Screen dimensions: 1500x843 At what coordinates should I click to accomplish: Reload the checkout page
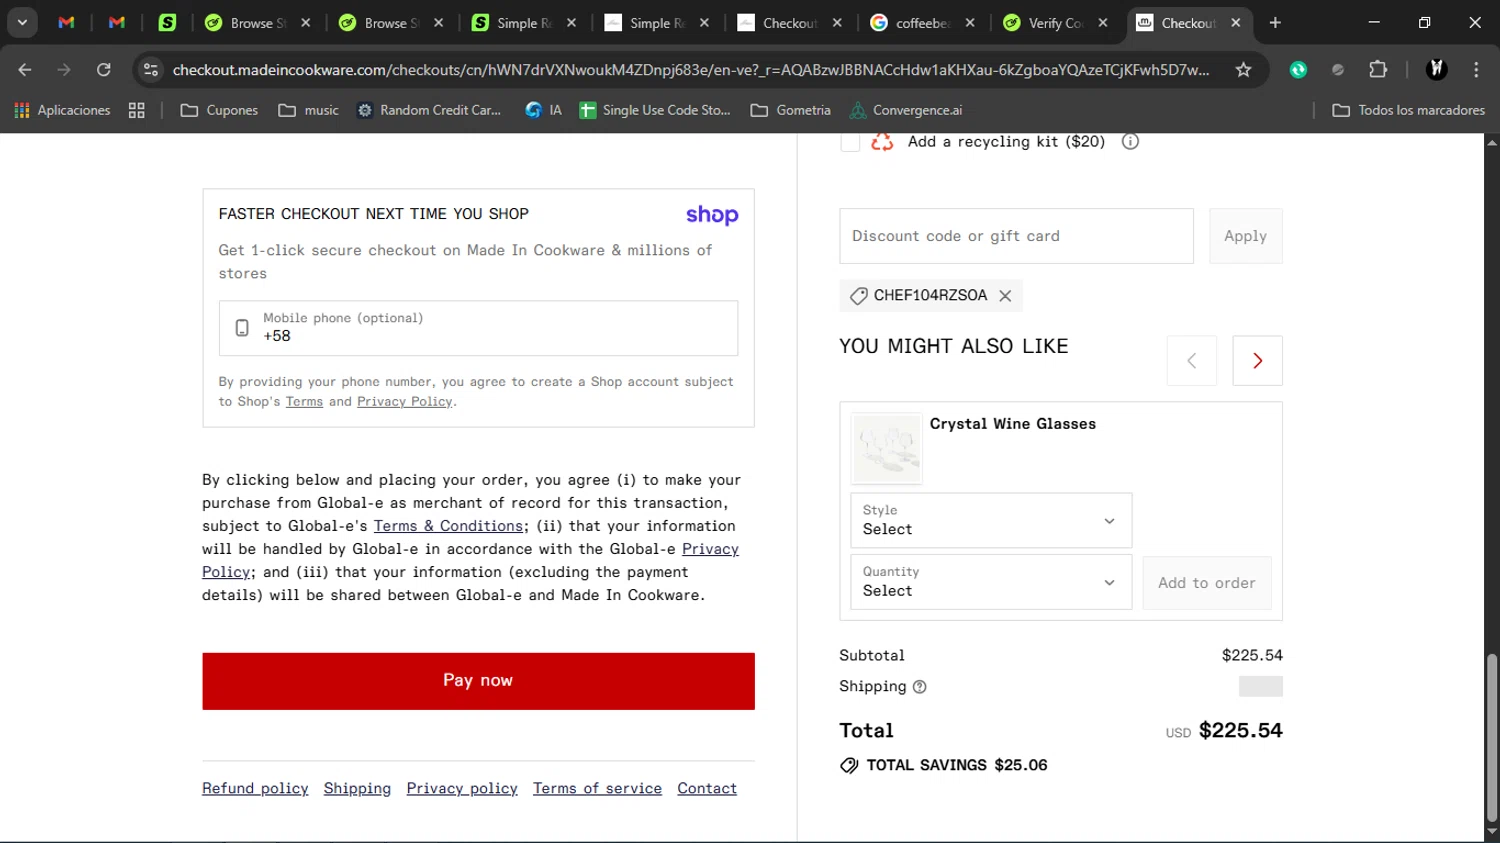click(x=103, y=69)
